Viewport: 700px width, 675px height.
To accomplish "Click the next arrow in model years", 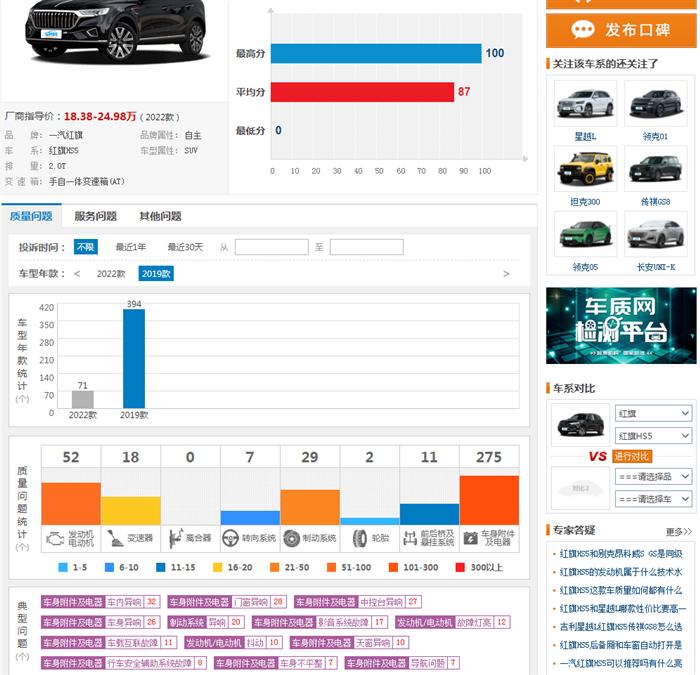I will [x=506, y=274].
